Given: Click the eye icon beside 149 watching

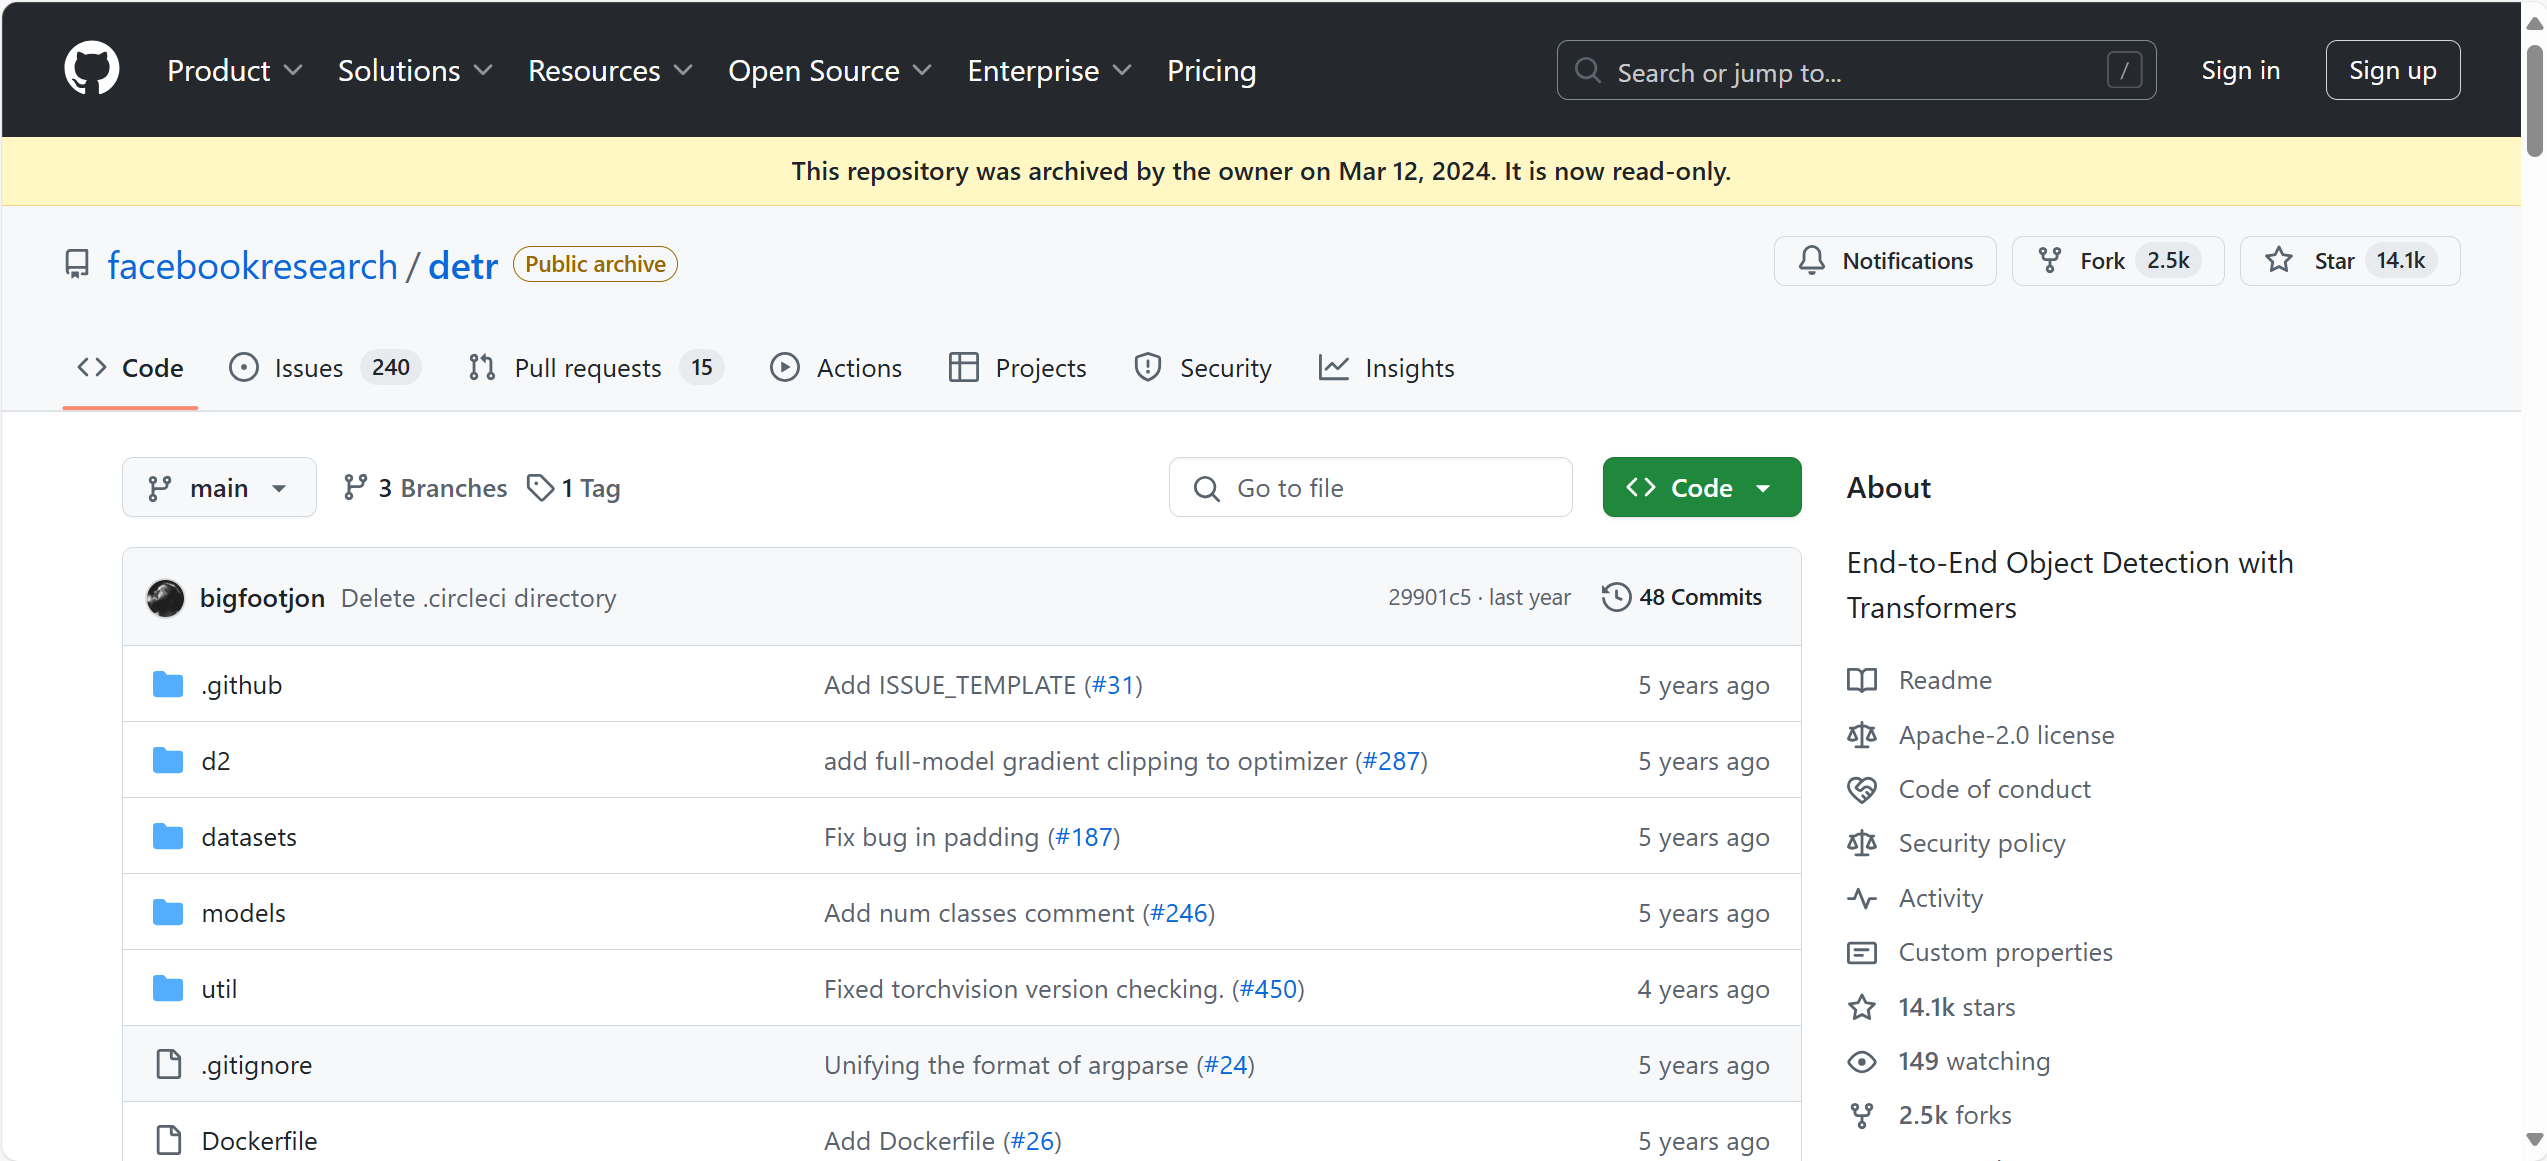Looking at the screenshot, I should tap(1862, 1061).
